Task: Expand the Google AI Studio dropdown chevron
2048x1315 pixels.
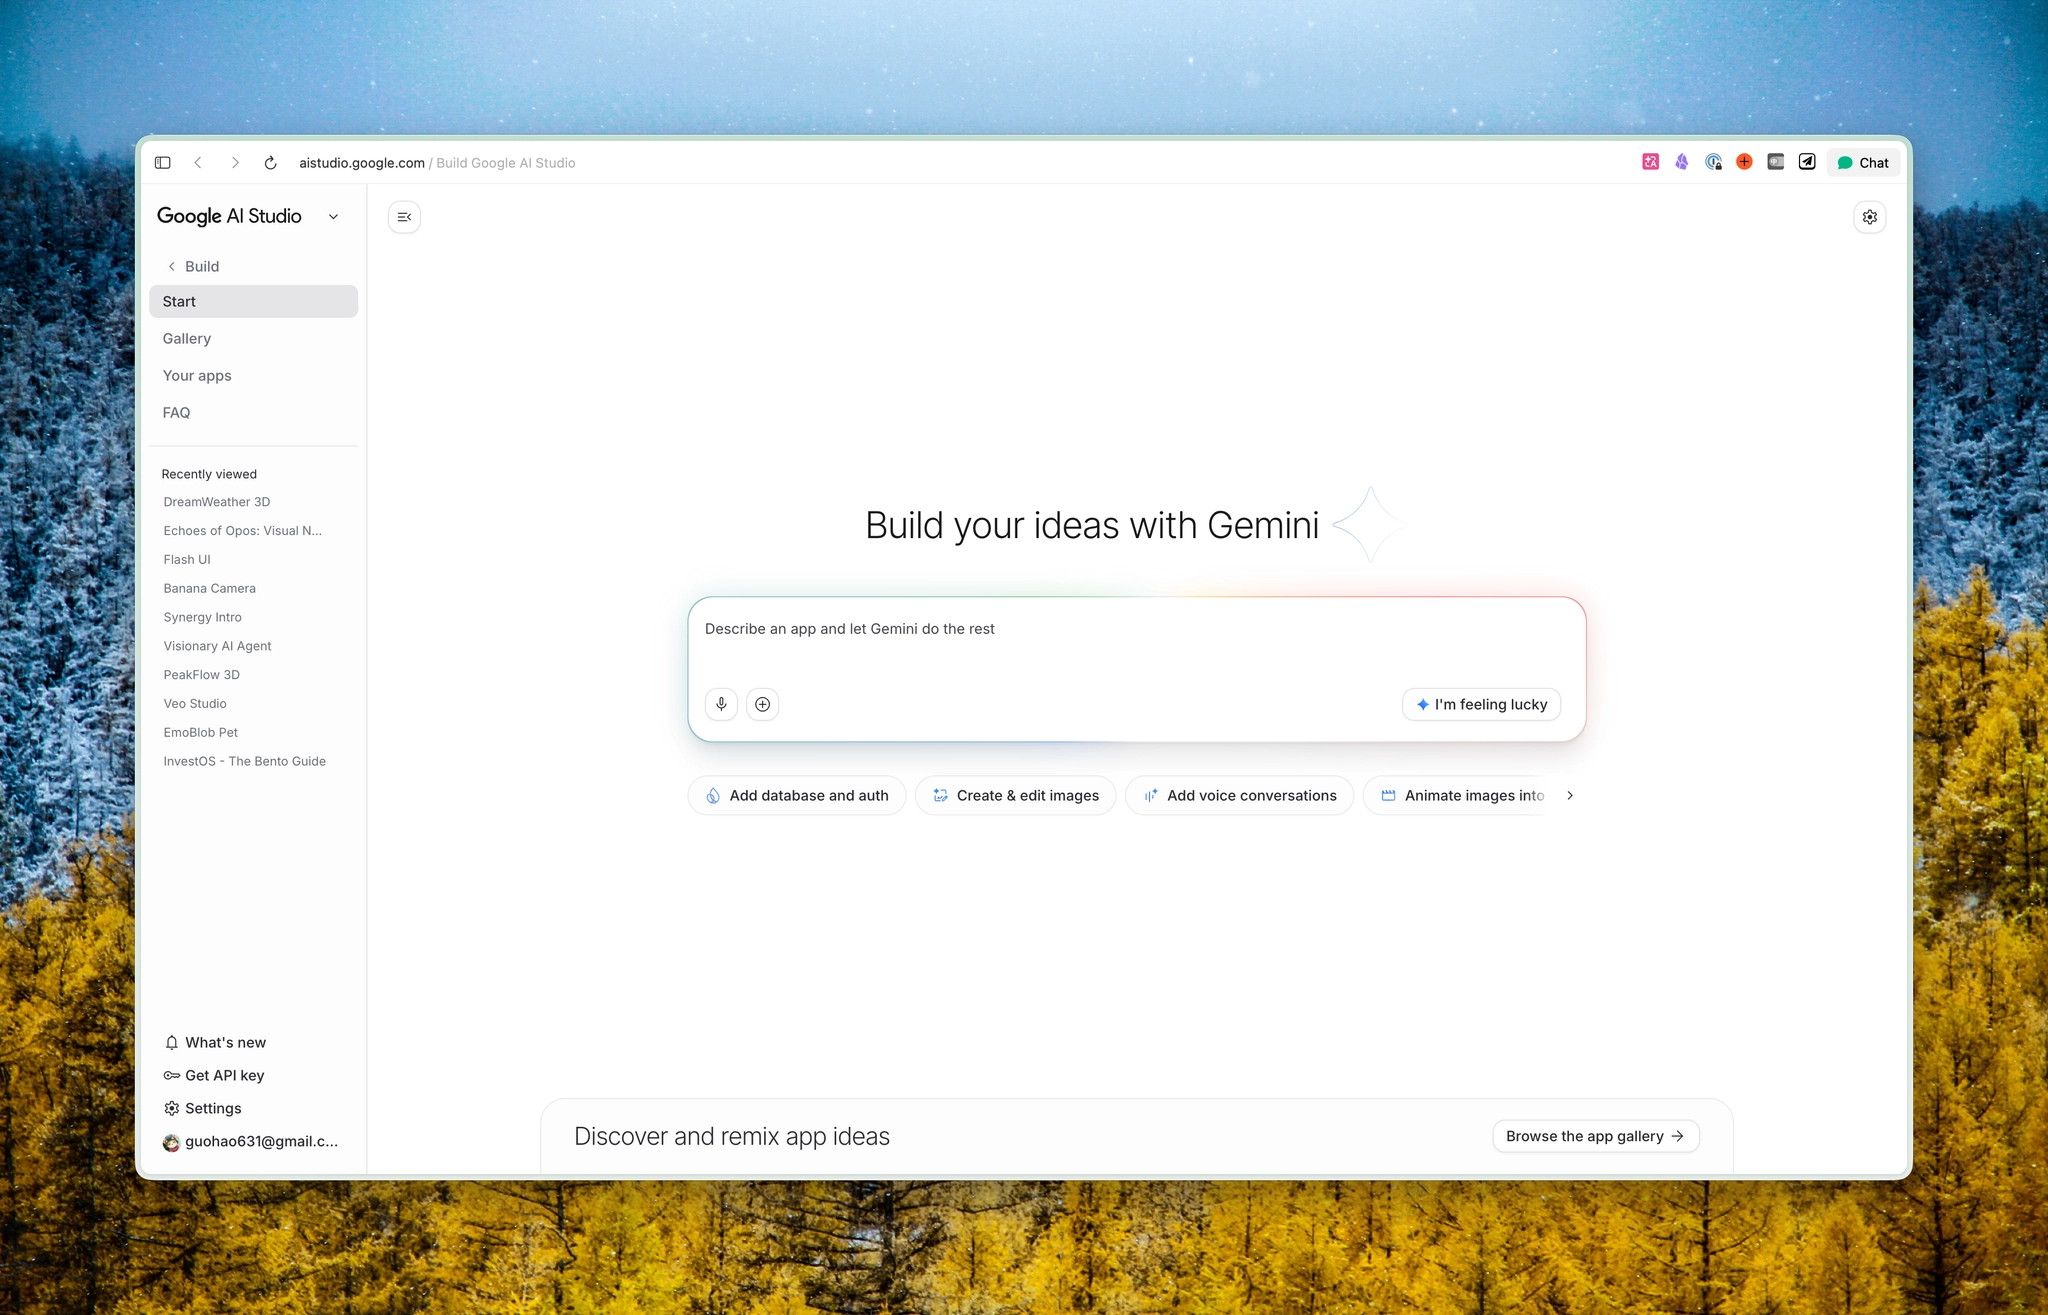Action: pos(333,217)
